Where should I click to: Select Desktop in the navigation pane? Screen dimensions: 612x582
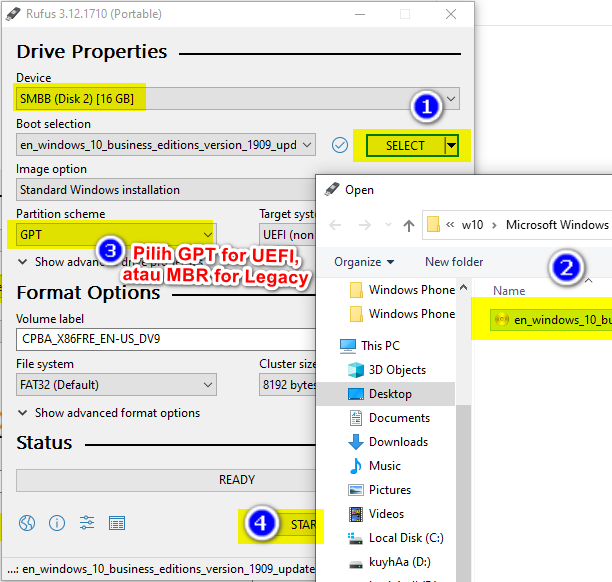tap(386, 394)
